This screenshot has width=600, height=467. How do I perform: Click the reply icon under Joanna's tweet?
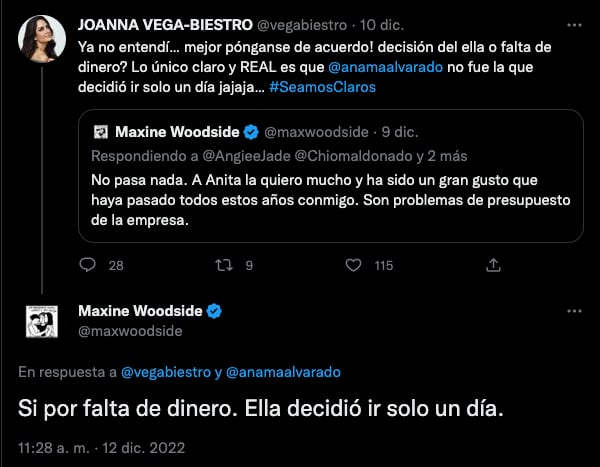click(x=88, y=265)
